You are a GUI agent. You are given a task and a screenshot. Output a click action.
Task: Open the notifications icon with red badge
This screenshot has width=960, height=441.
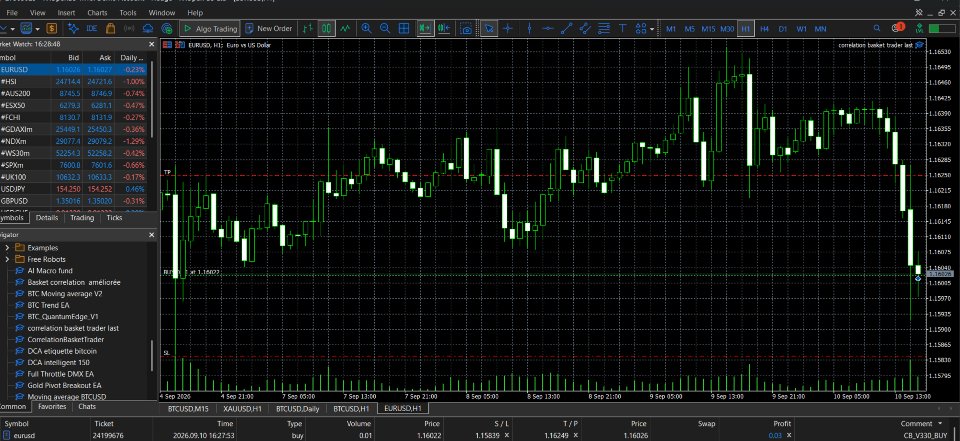(898, 28)
